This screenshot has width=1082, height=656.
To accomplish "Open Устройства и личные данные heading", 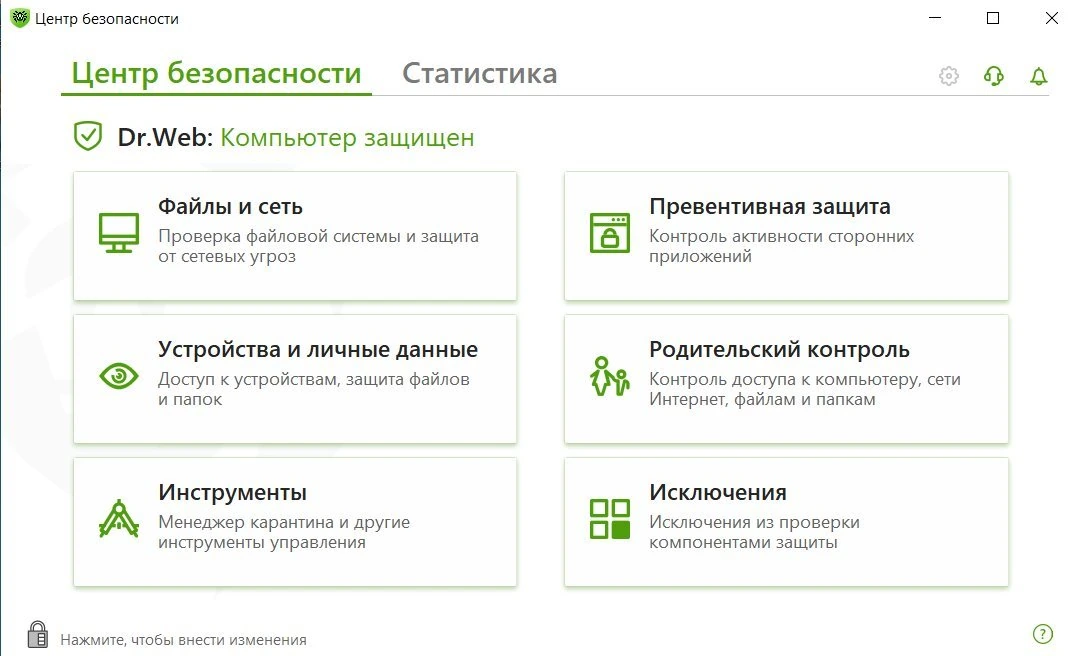I will pyautogui.click(x=317, y=349).
